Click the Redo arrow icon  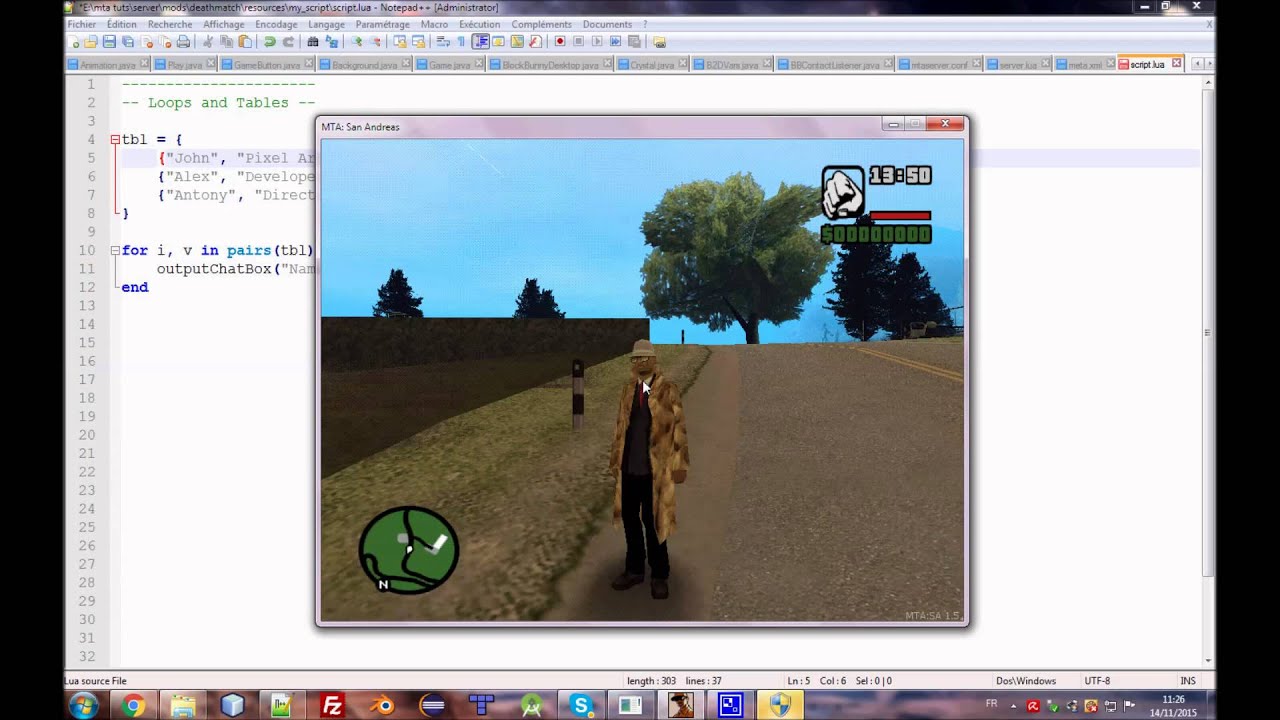pos(288,42)
